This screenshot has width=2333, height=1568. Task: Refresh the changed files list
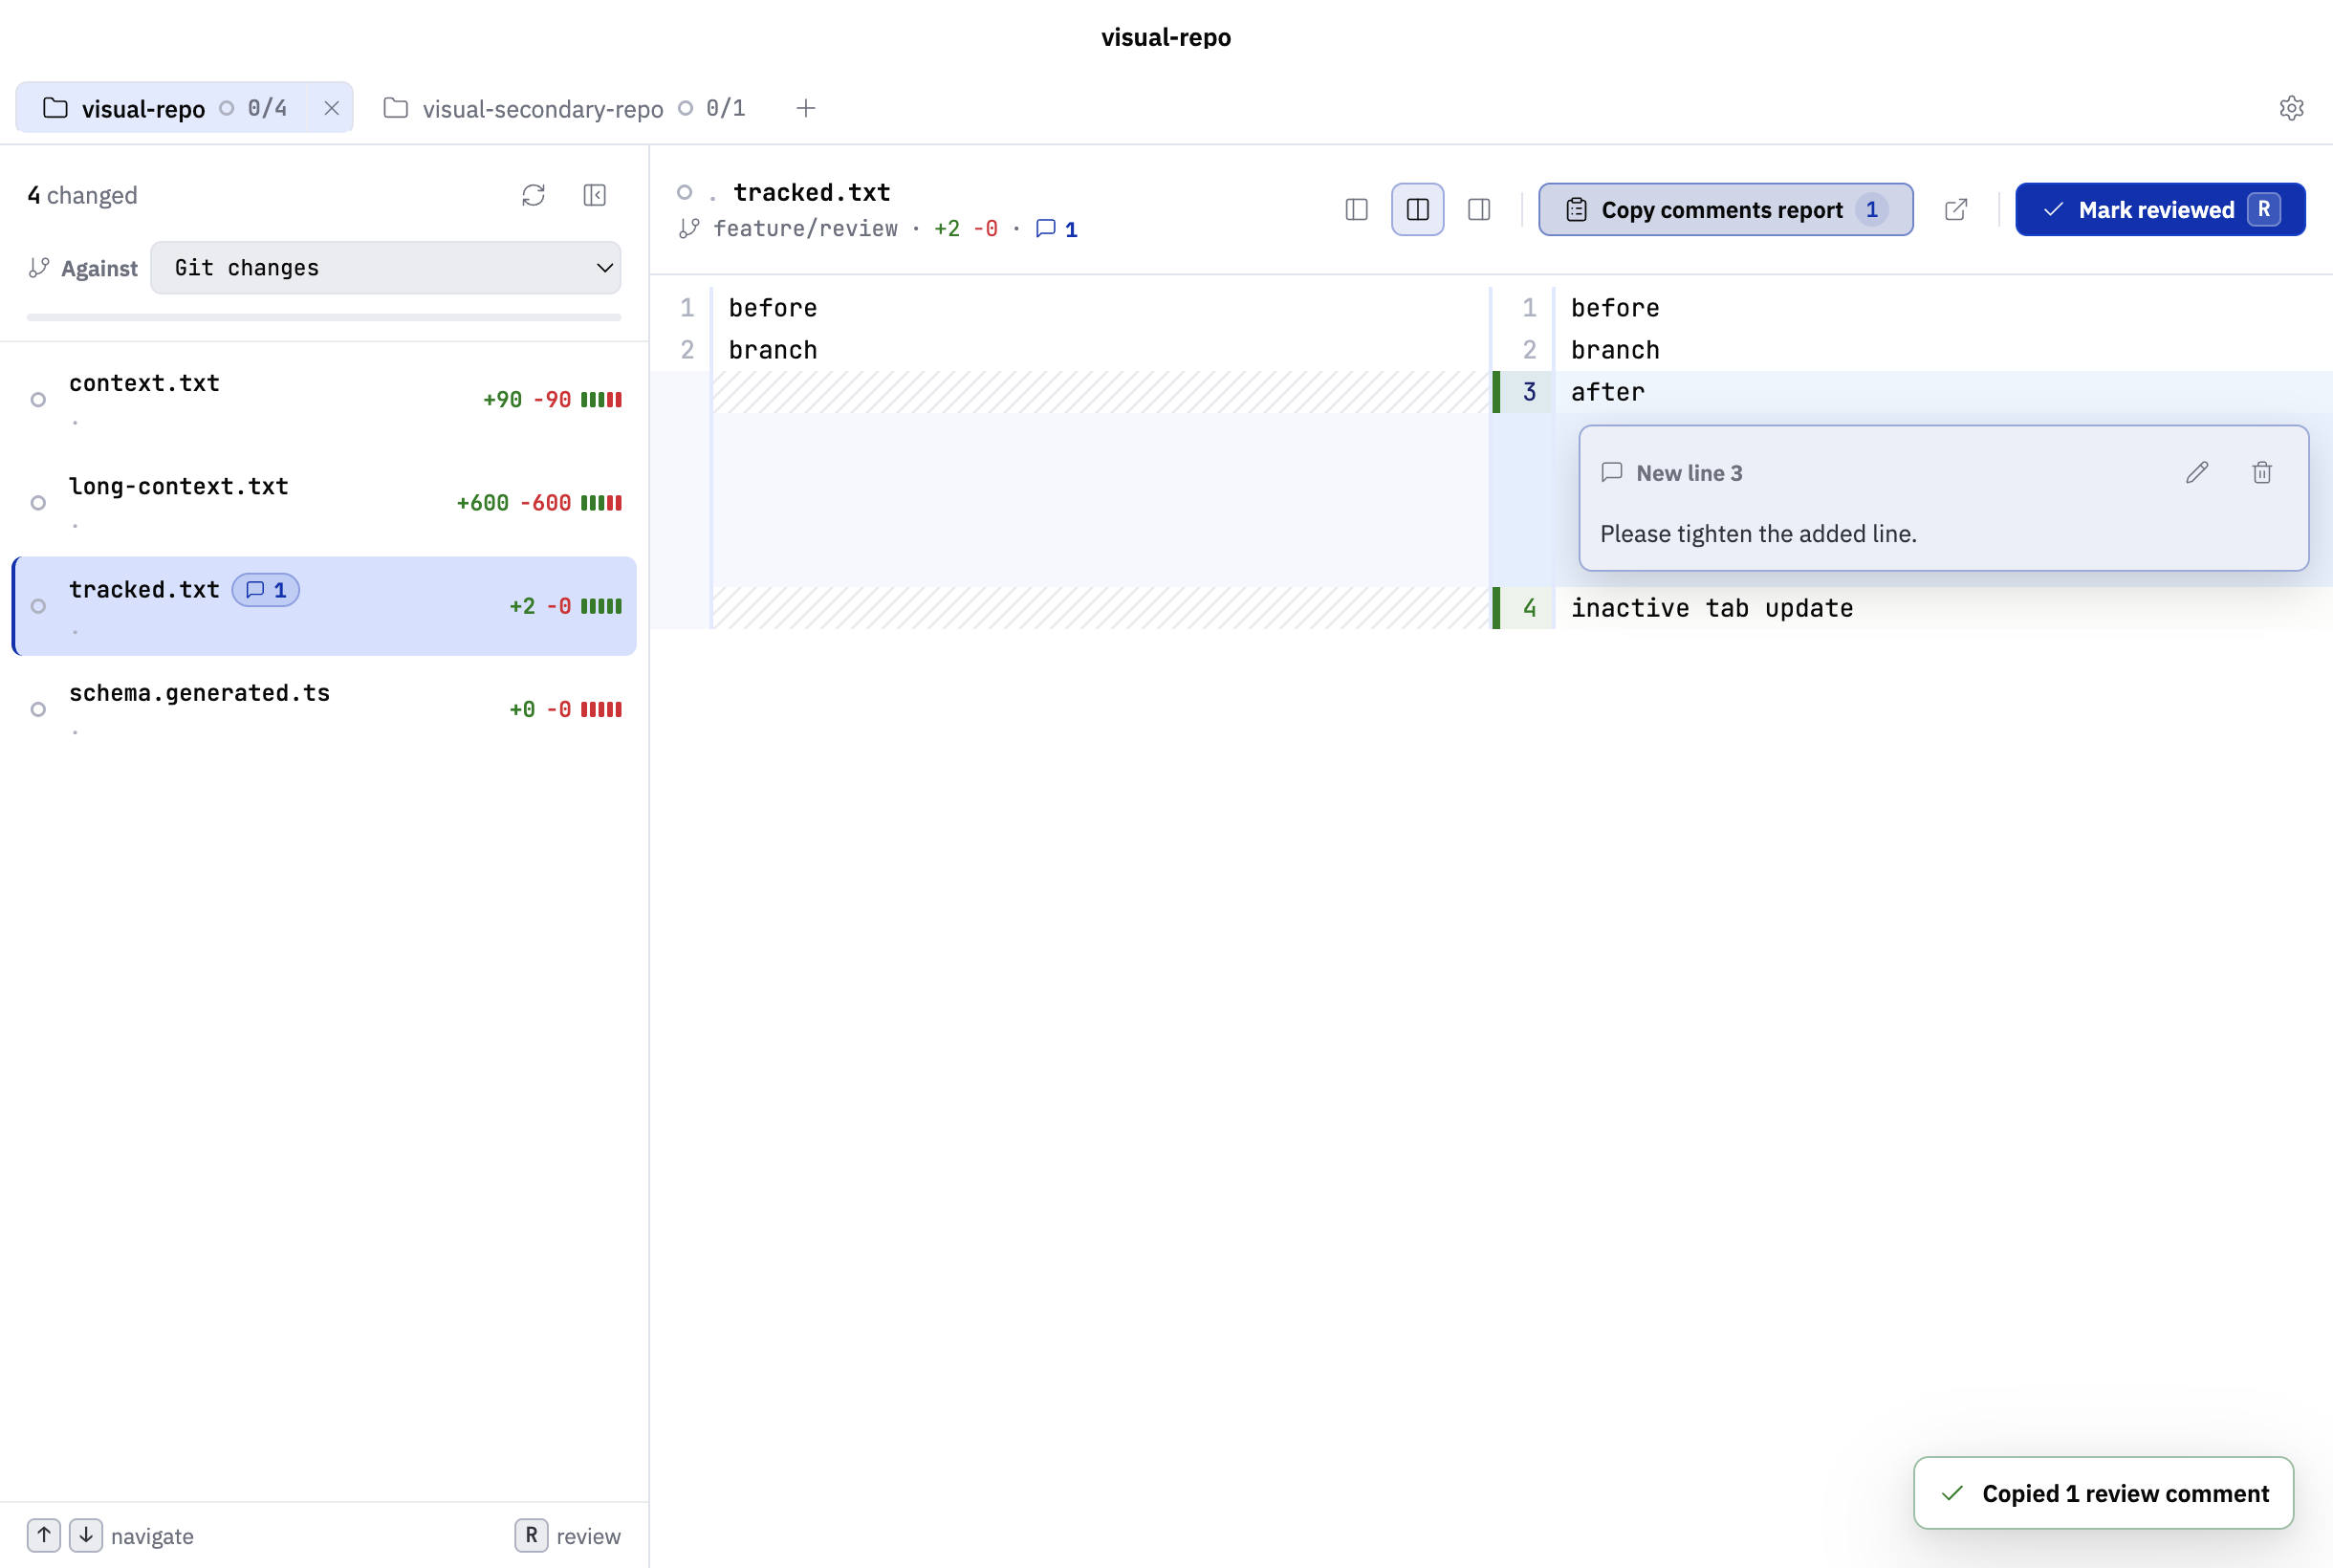click(533, 195)
